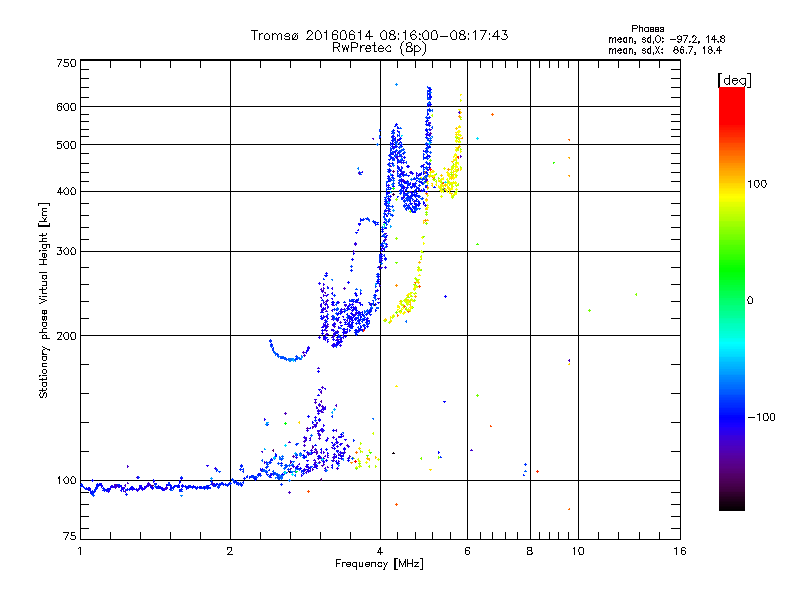This screenshot has width=800, height=600.
Task: Click the '[deg]' colorbar unit label
Action: click(x=734, y=80)
